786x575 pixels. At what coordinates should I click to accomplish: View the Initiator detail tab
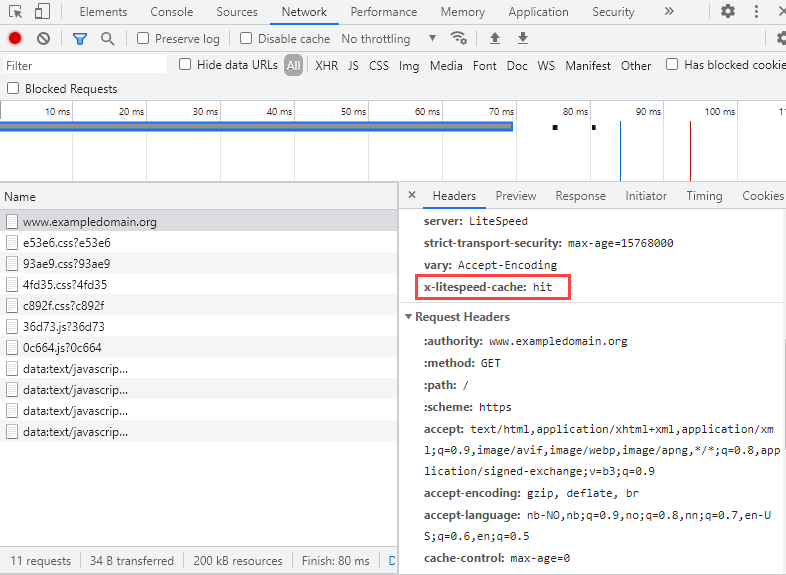646,196
